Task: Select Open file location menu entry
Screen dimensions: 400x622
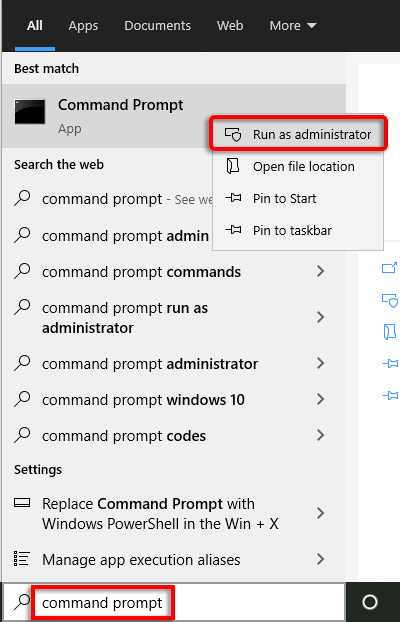Action: pyautogui.click(x=298, y=167)
